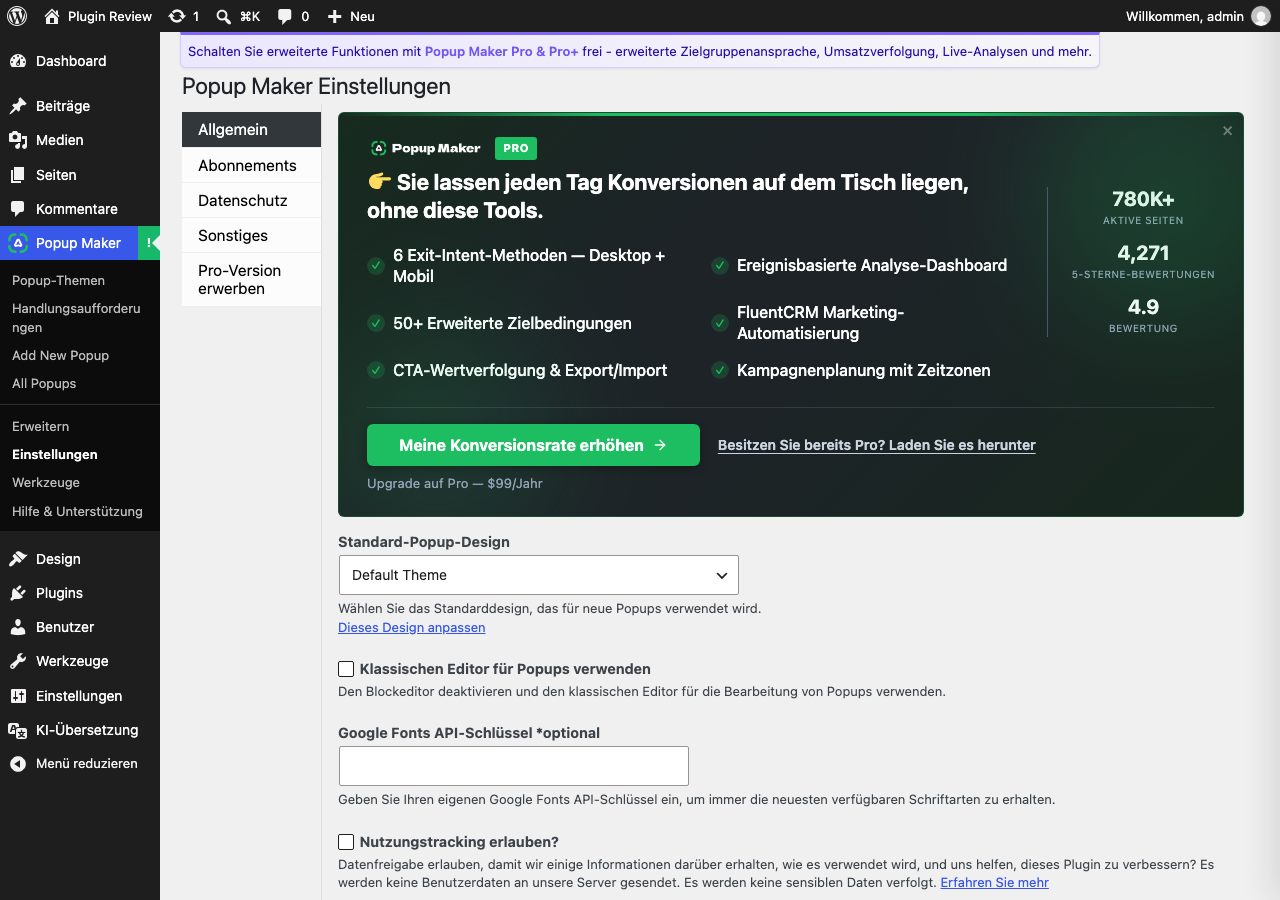Open Hilfe & Unterstützung submenu item
This screenshot has width=1280, height=900.
(x=77, y=512)
